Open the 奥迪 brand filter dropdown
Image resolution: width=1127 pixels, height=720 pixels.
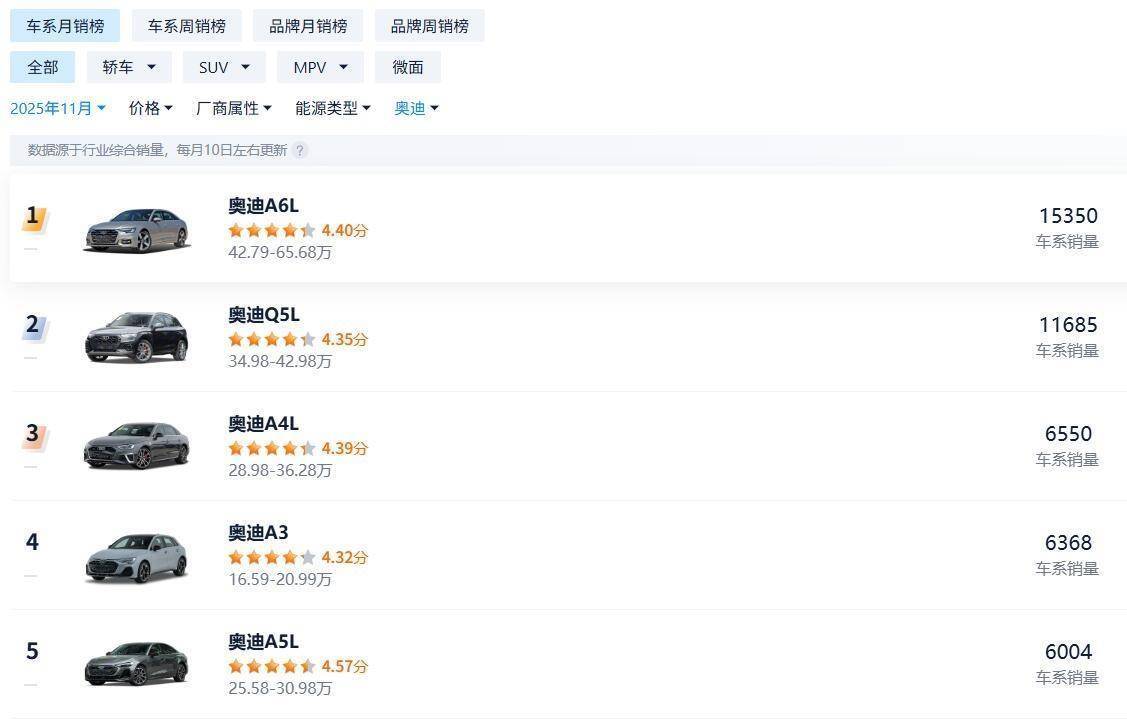pyautogui.click(x=416, y=108)
